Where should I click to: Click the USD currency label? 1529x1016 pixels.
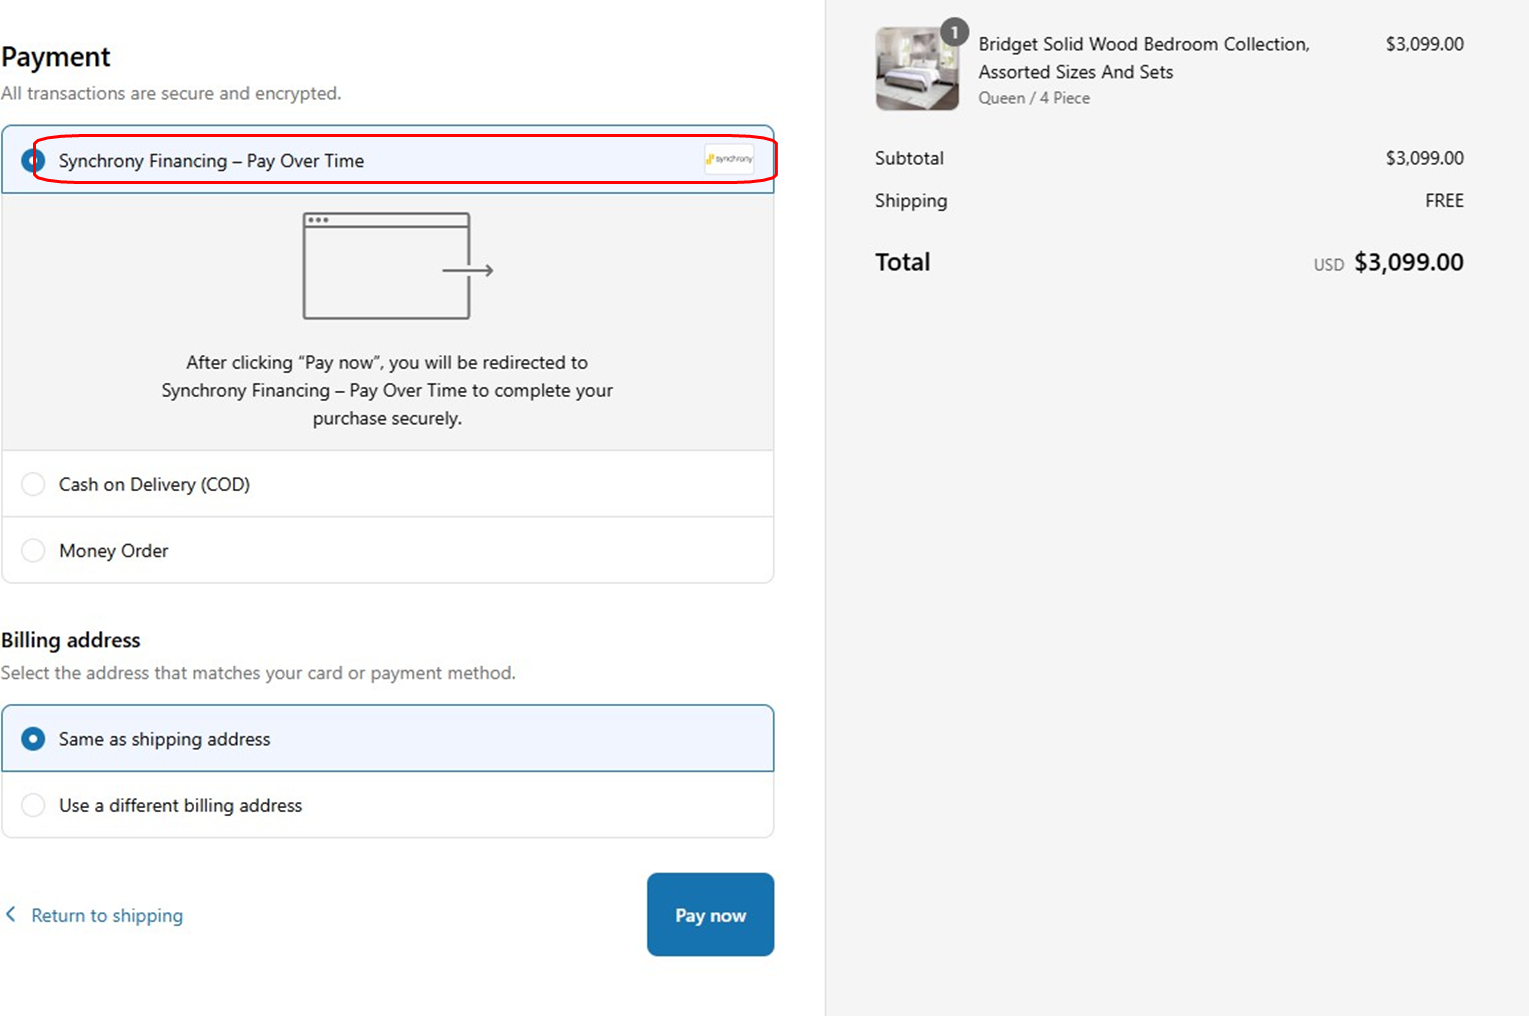click(x=1329, y=265)
